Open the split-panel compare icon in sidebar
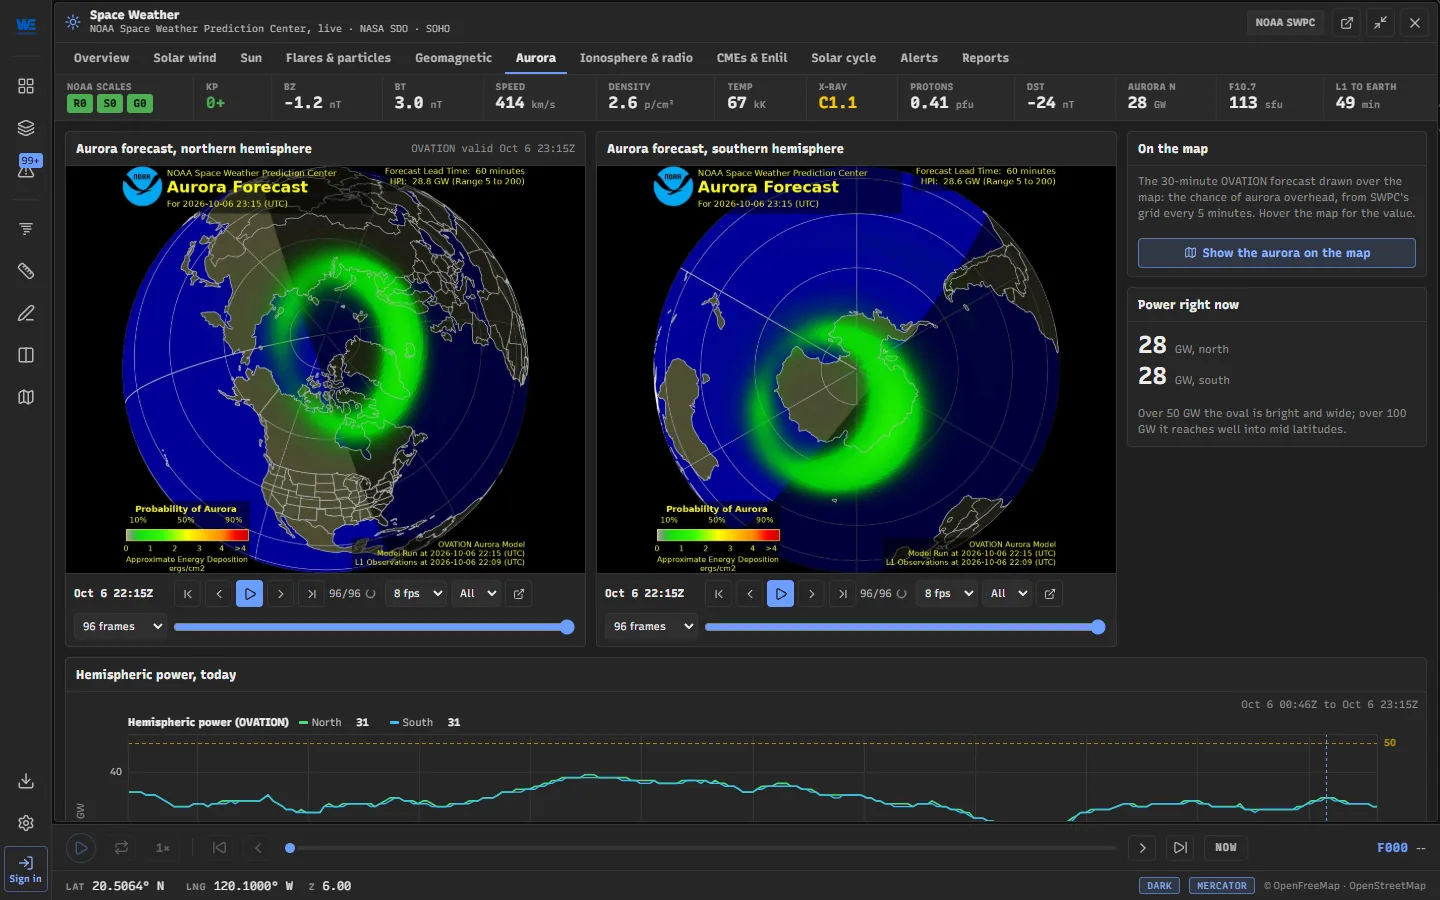Screen dimensions: 1440x900 coord(26,355)
